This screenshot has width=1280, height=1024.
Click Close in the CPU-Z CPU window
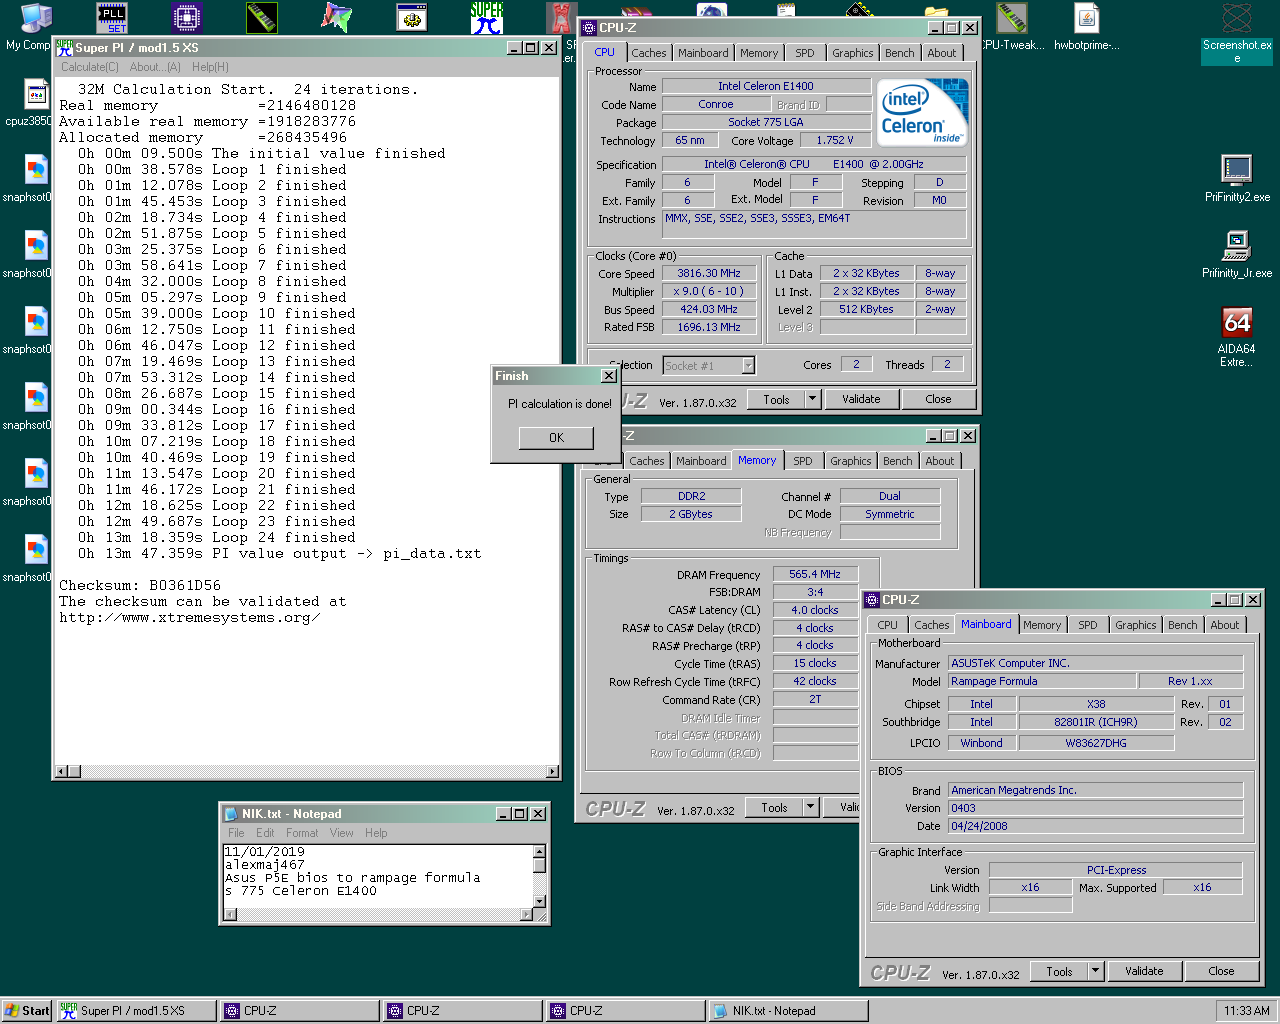[x=938, y=399]
